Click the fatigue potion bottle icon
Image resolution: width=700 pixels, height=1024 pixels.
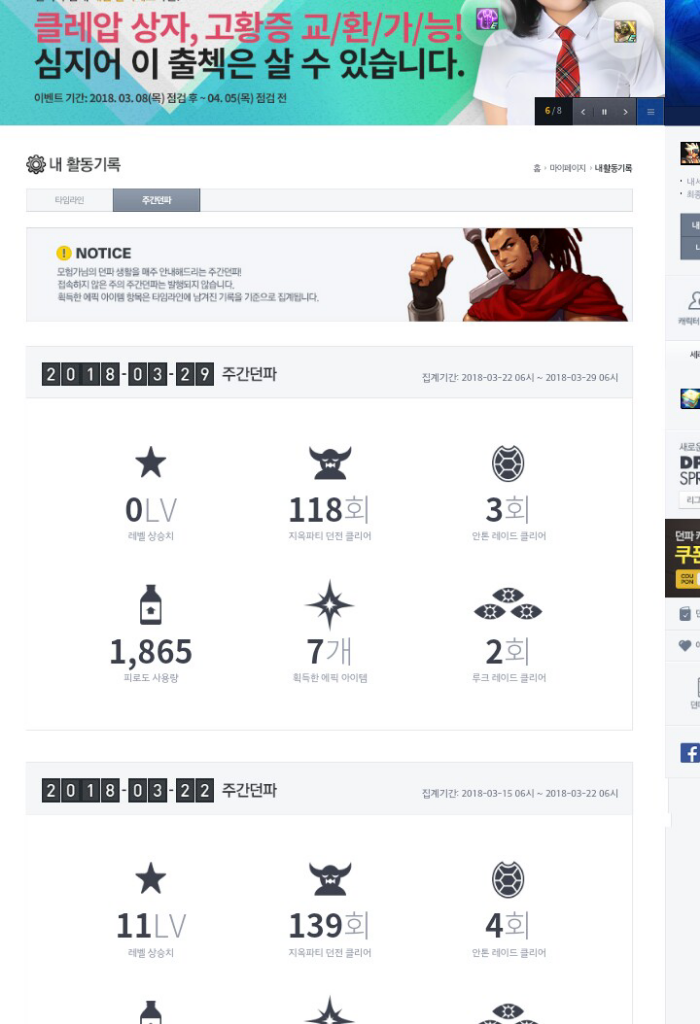click(x=151, y=604)
